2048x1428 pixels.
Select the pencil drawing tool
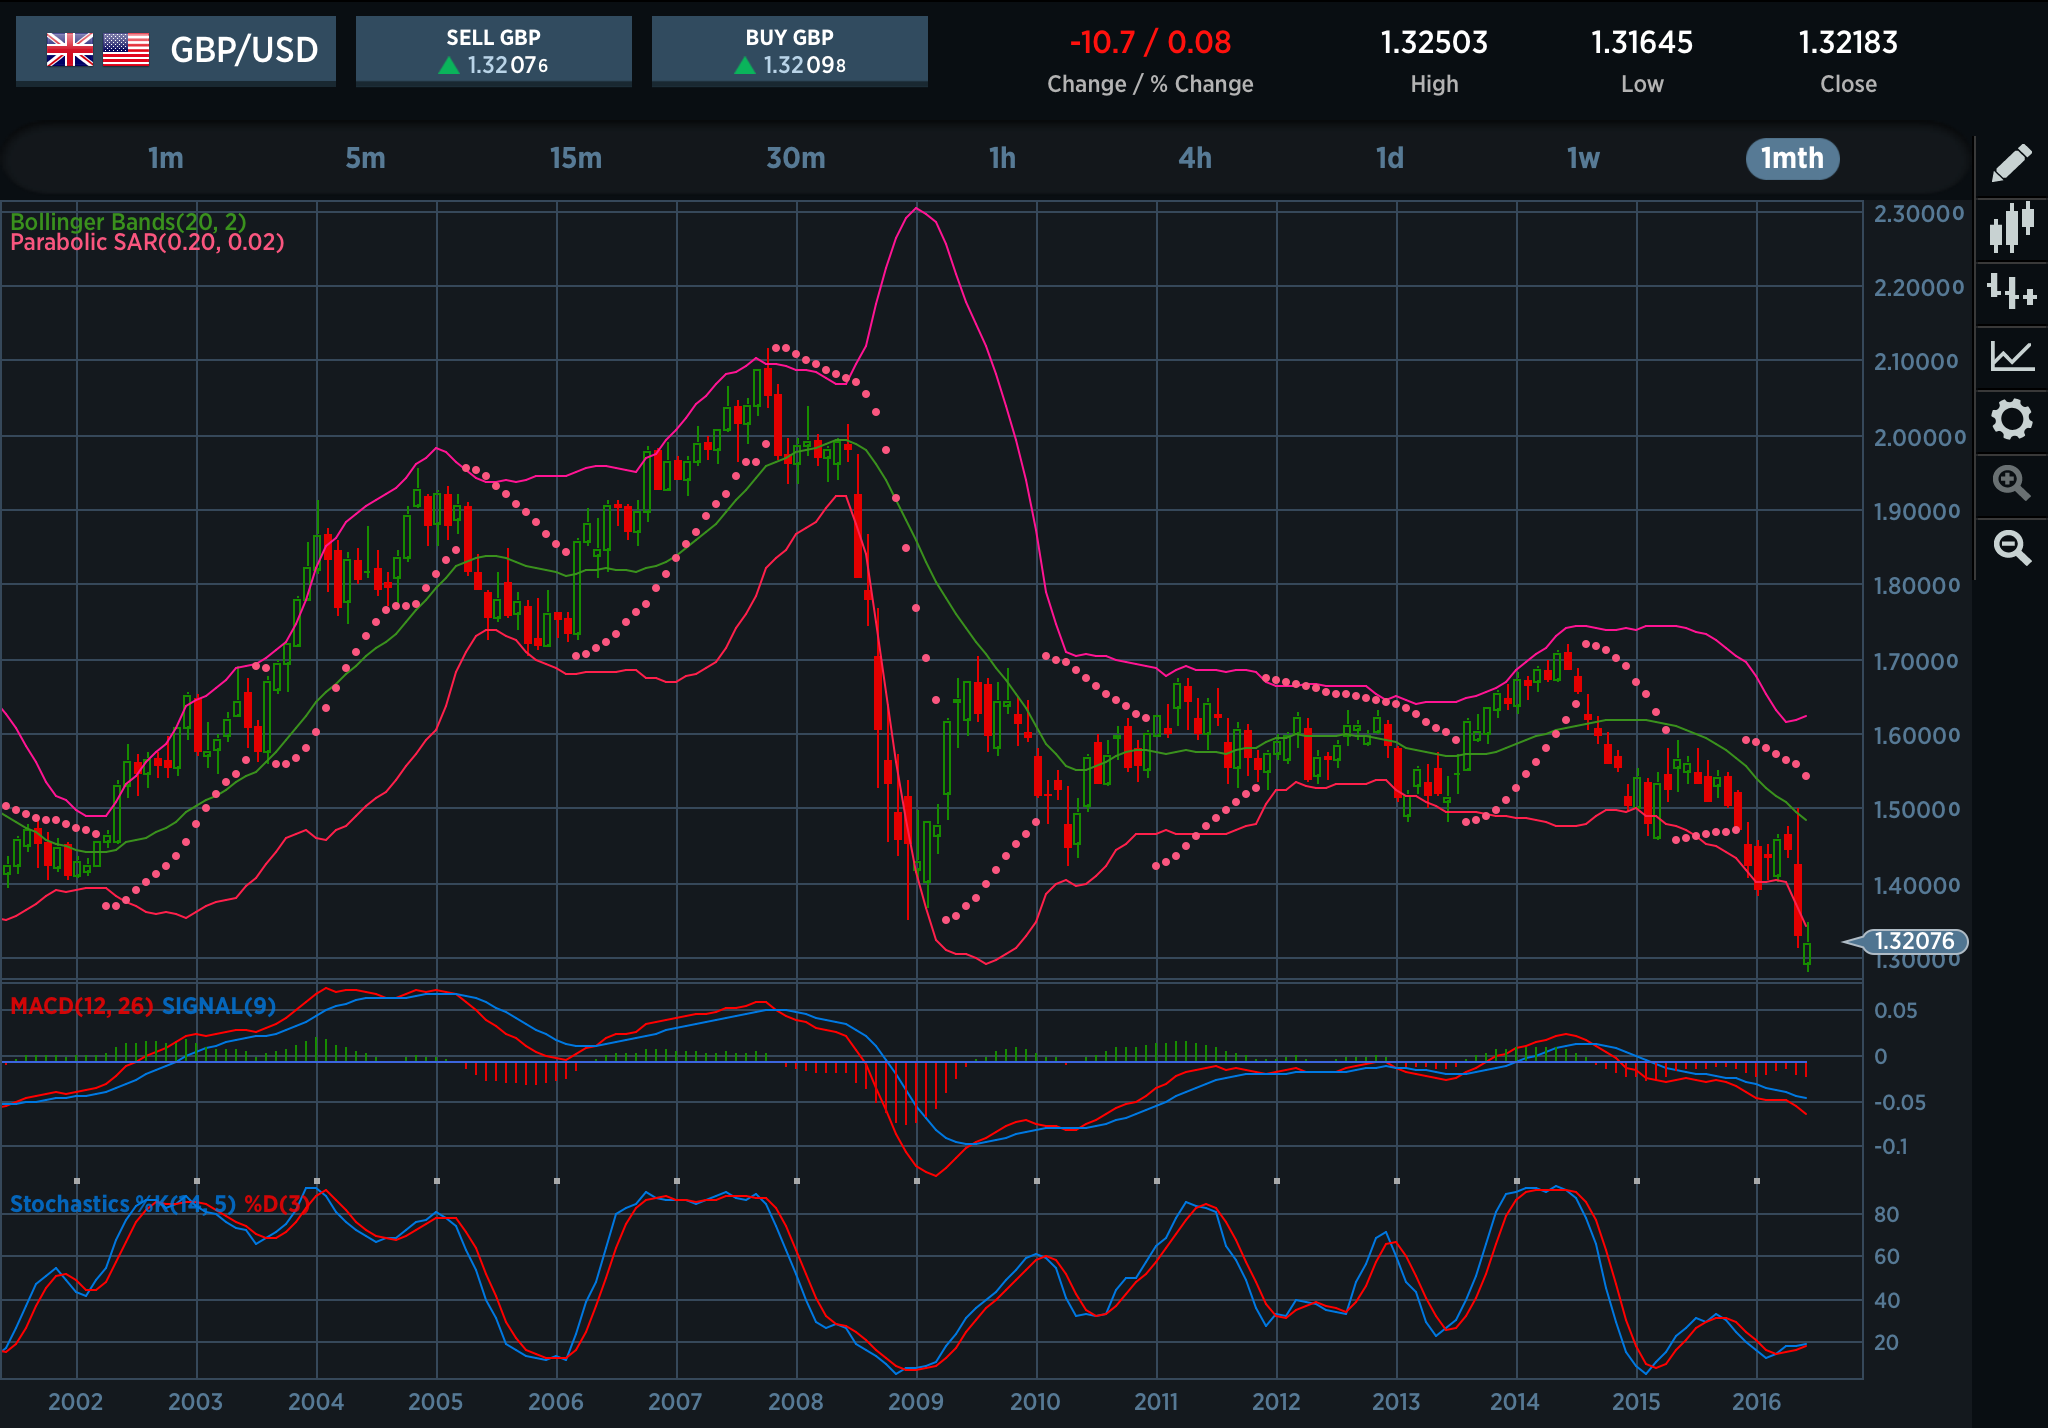tap(2011, 163)
